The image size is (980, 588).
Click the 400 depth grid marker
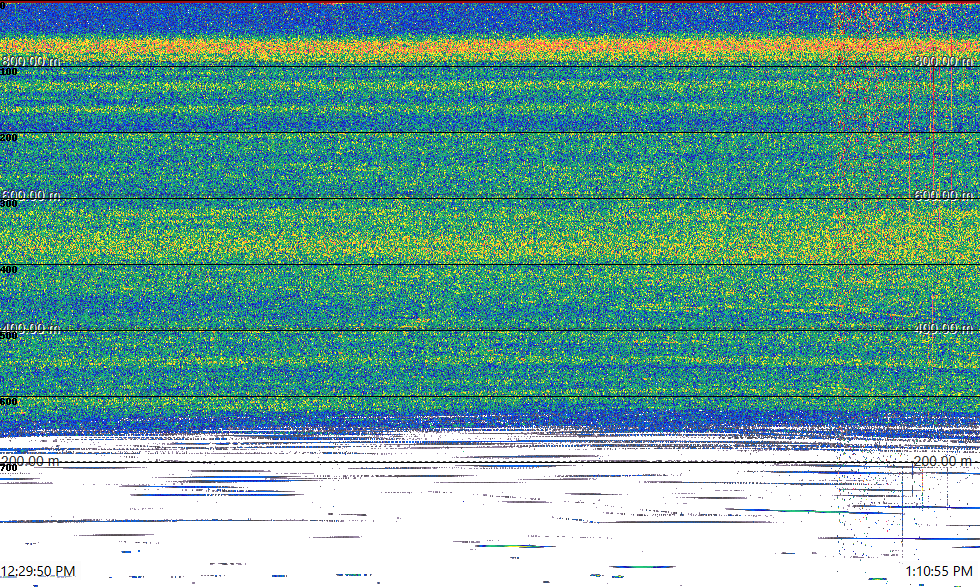pyautogui.click(x=9, y=270)
